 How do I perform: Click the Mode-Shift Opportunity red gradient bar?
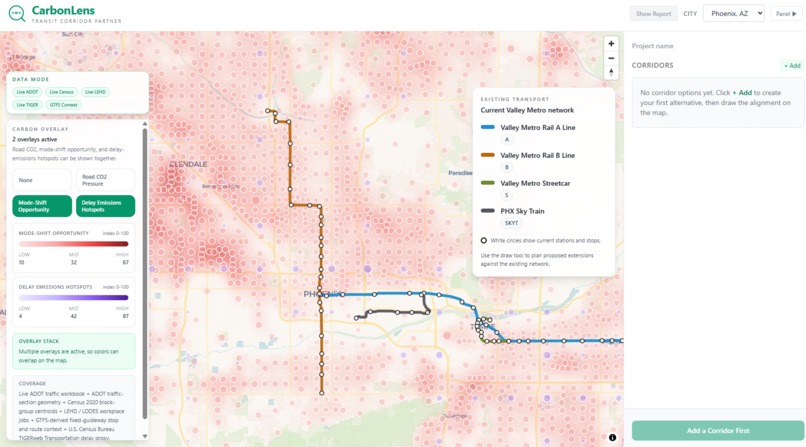(74, 244)
